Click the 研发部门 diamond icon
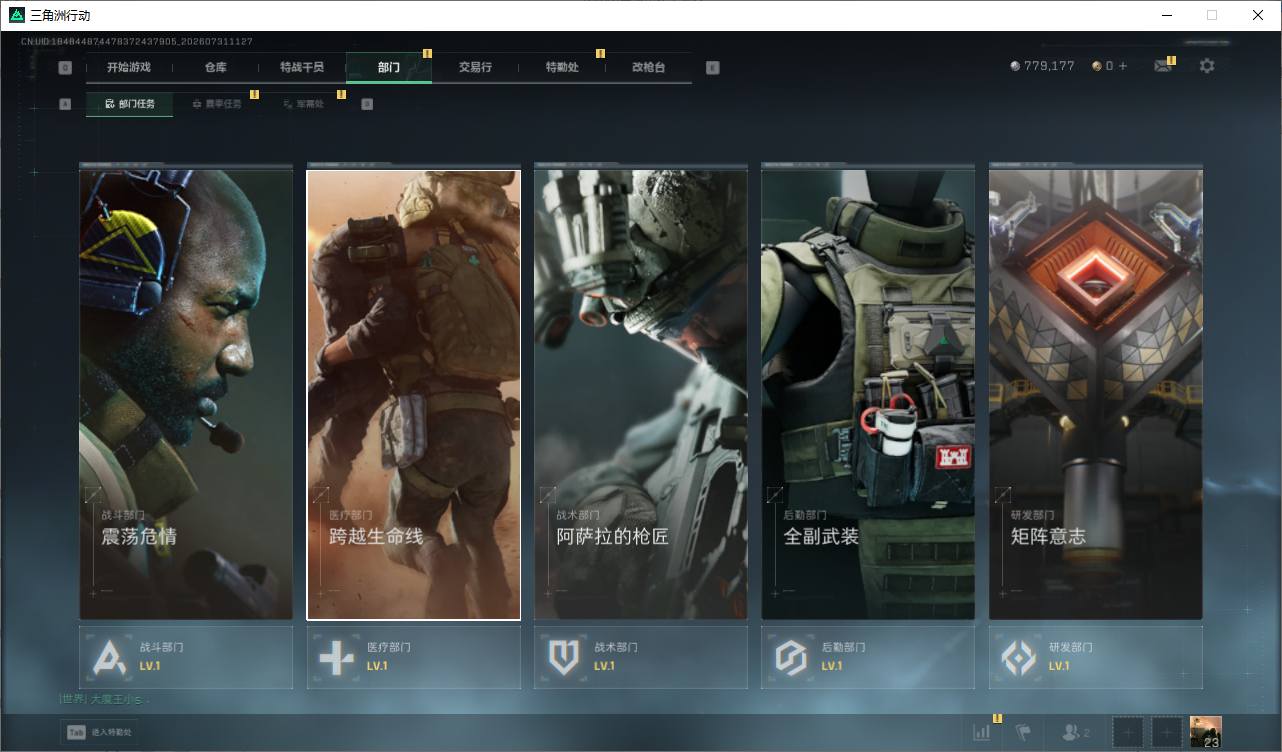 pos(1019,658)
